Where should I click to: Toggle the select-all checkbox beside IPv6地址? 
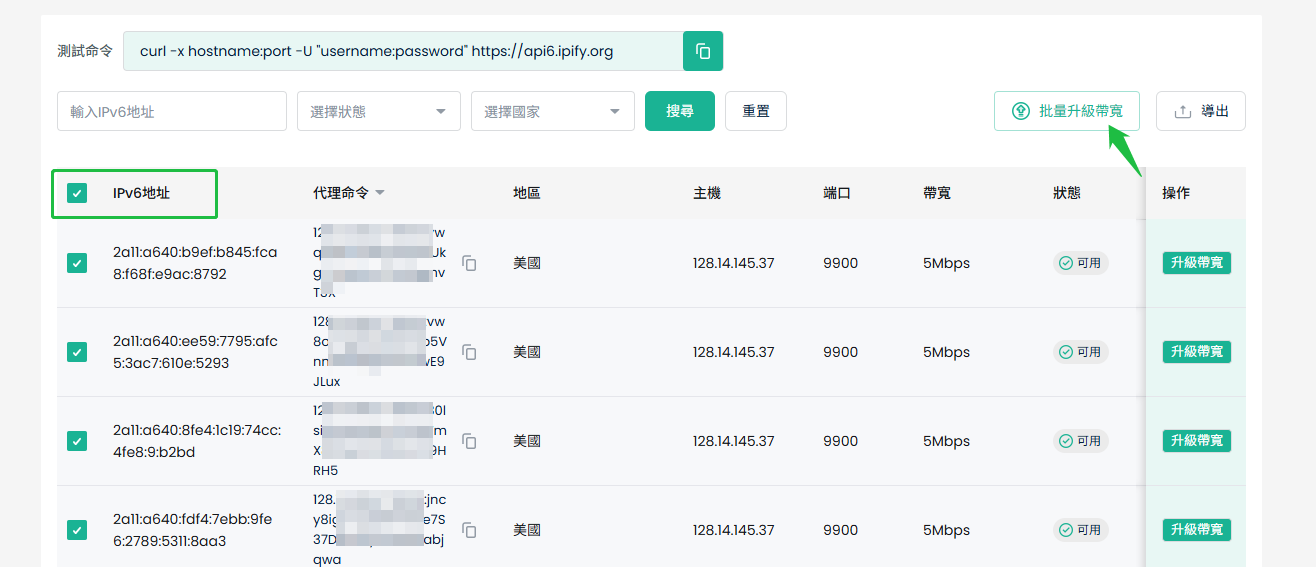[x=77, y=193]
